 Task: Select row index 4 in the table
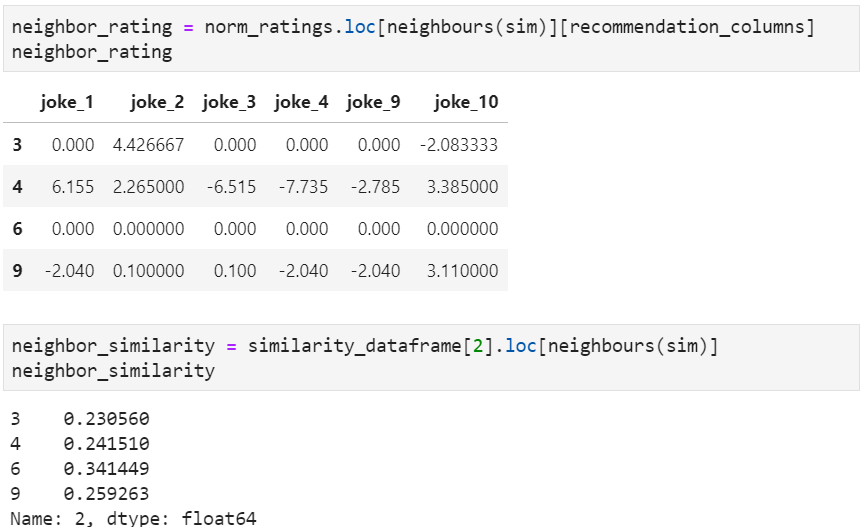tap(18, 187)
